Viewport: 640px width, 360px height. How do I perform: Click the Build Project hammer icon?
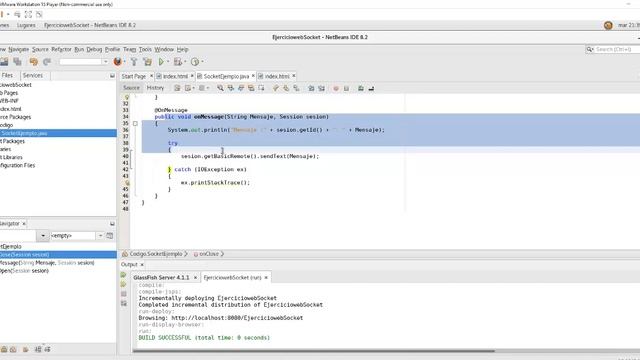(134, 62)
